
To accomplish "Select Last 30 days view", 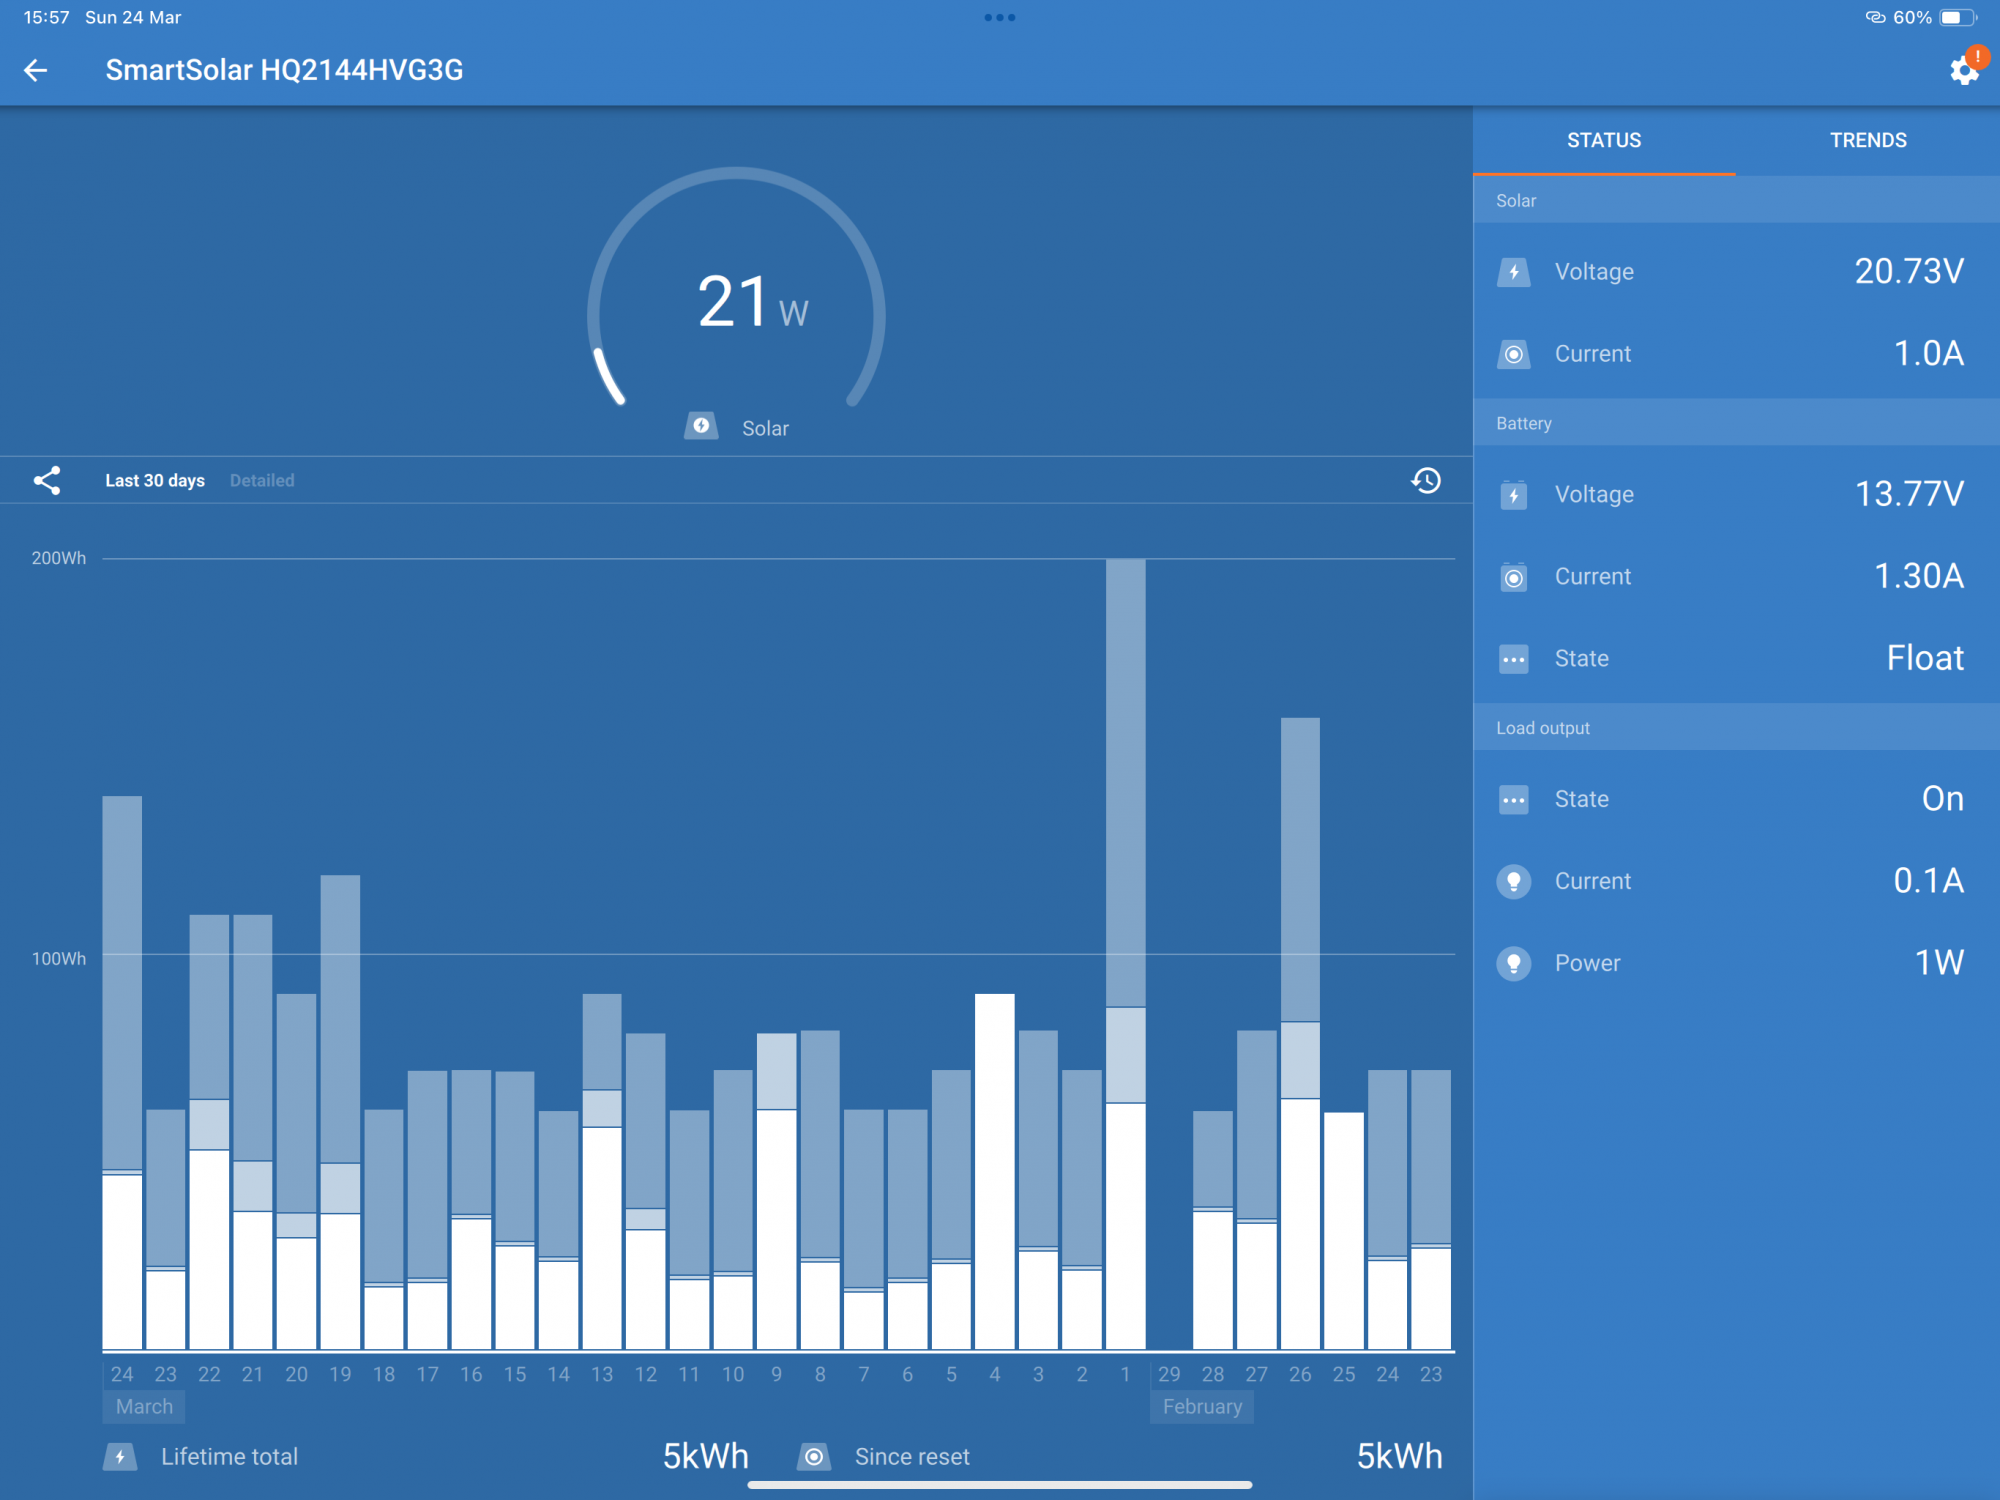I will [155, 481].
